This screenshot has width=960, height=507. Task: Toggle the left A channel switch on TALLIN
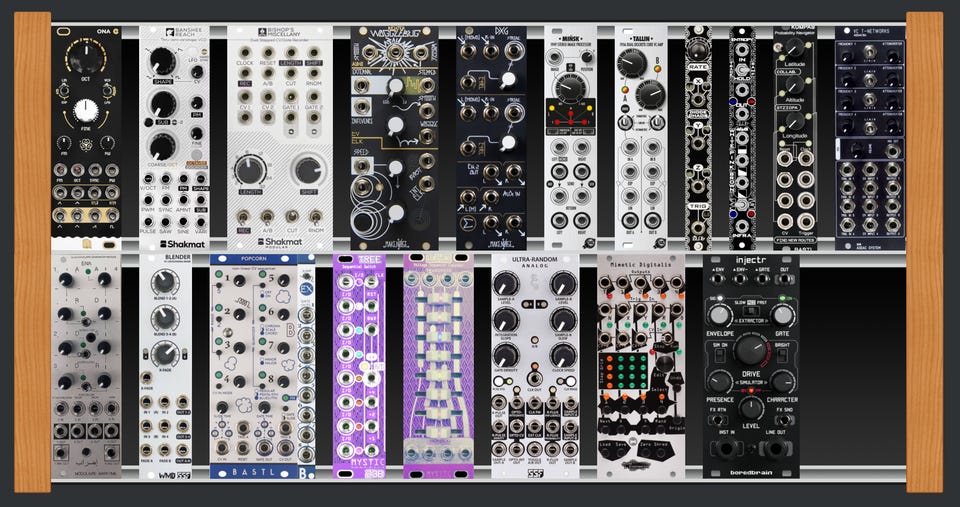pos(626,122)
